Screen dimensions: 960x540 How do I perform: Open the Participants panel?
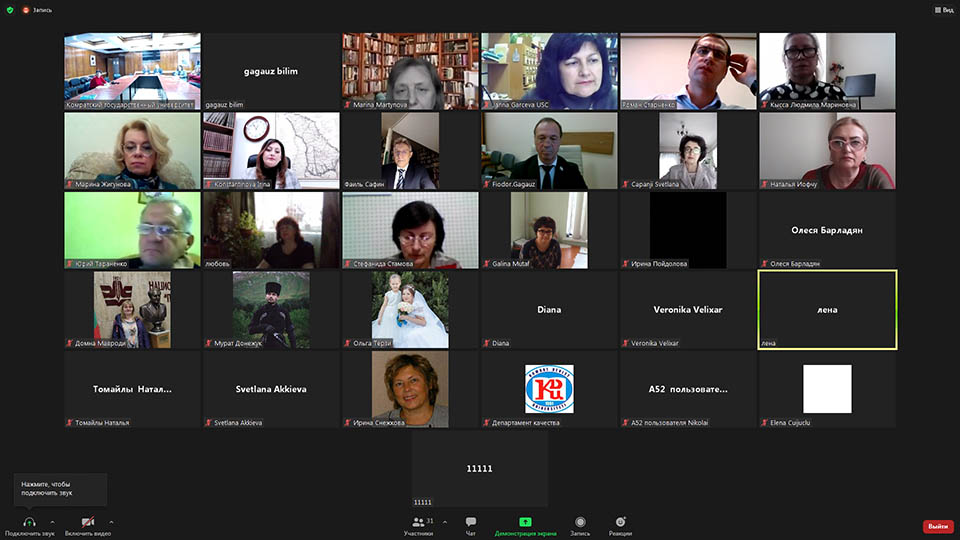pos(419,523)
